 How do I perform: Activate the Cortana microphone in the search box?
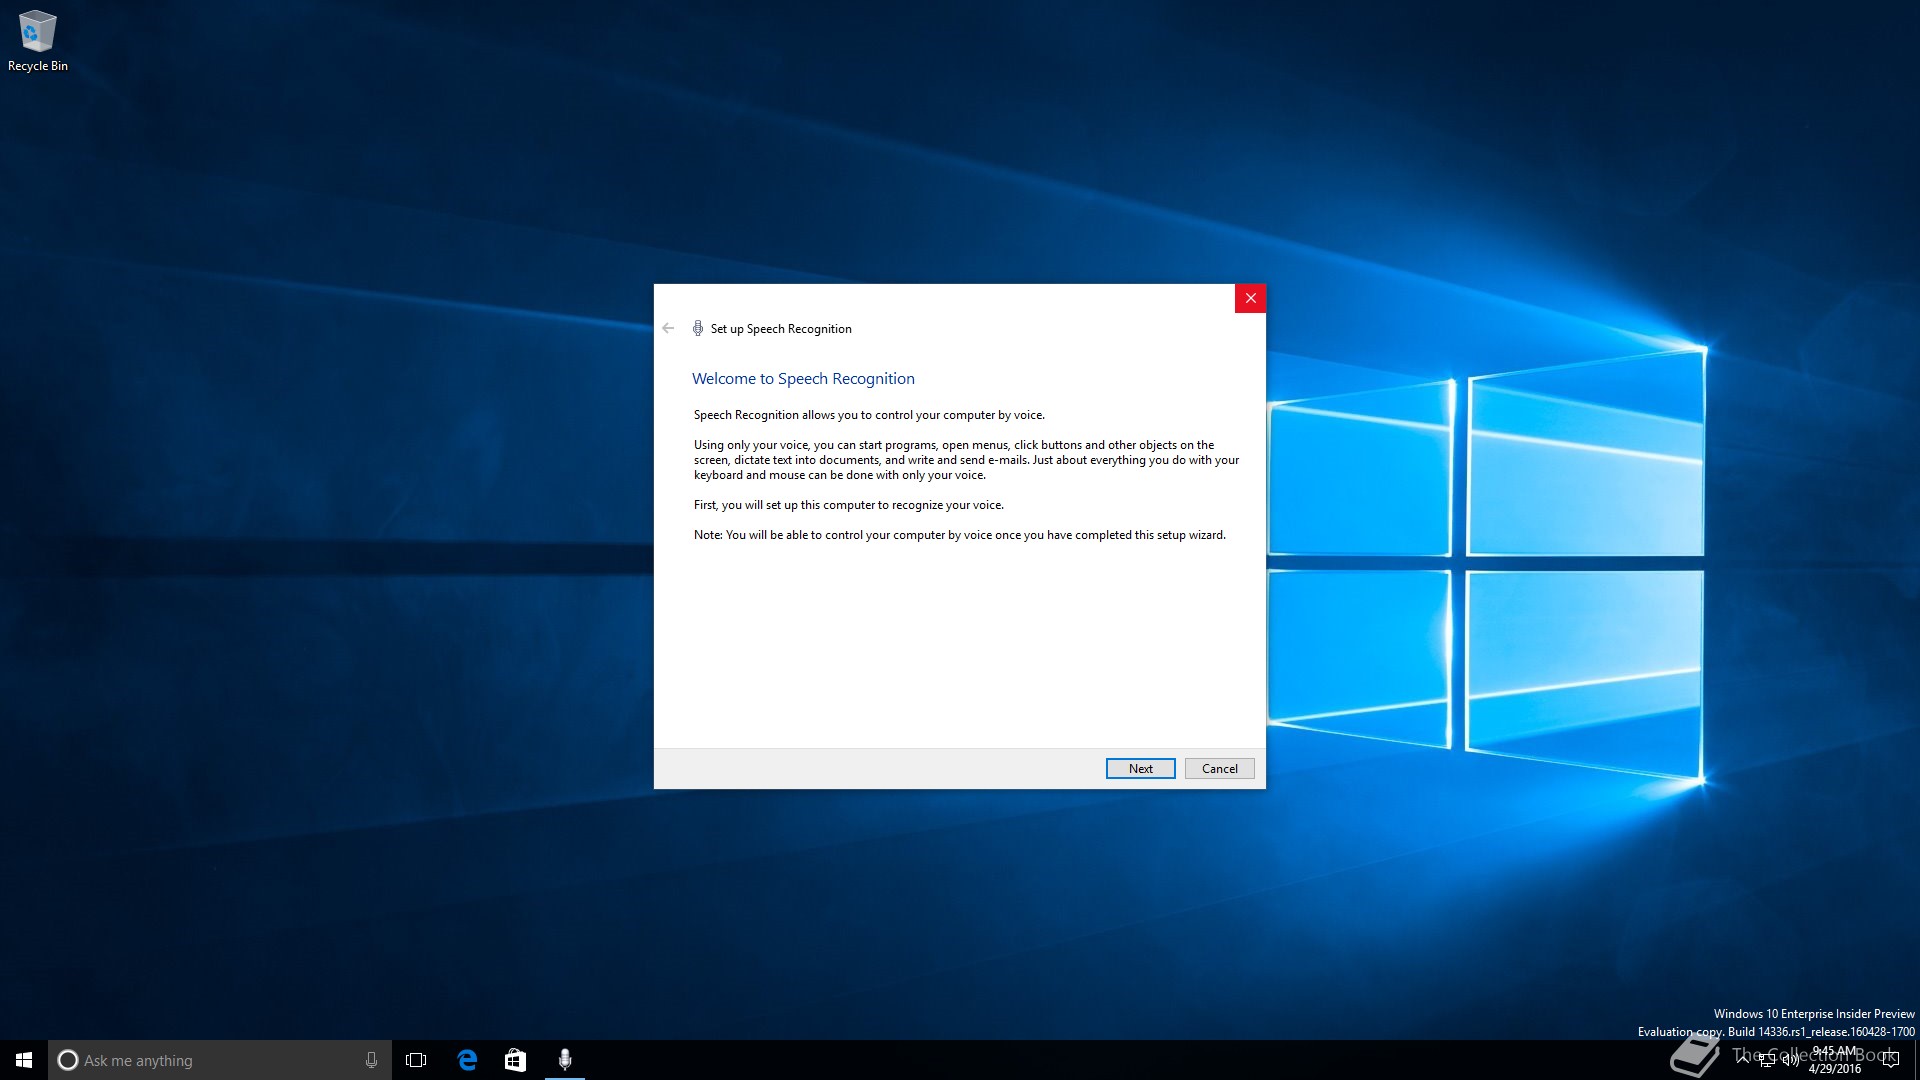(x=371, y=1060)
